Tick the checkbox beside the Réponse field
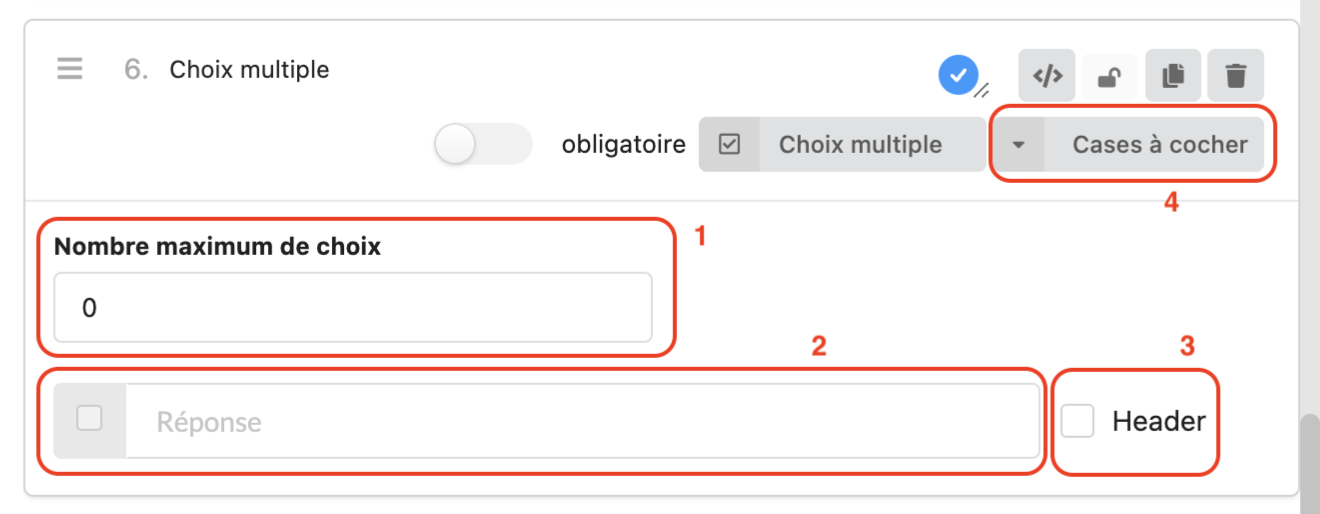 point(90,419)
